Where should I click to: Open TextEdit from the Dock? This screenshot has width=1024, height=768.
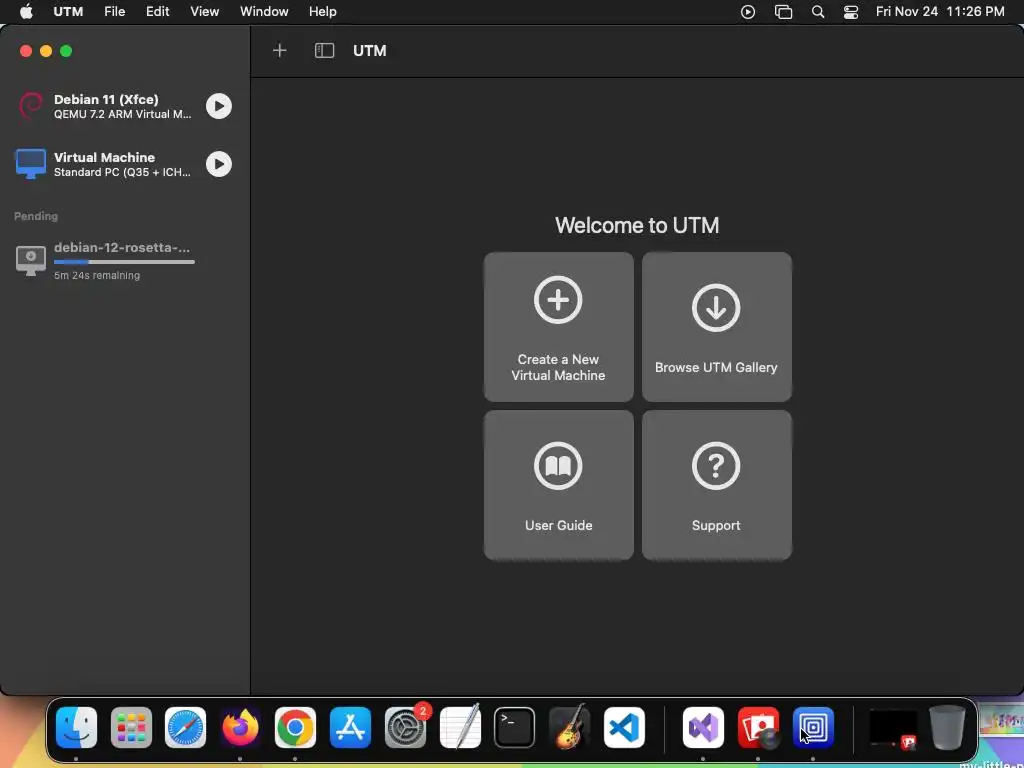tap(460, 727)
